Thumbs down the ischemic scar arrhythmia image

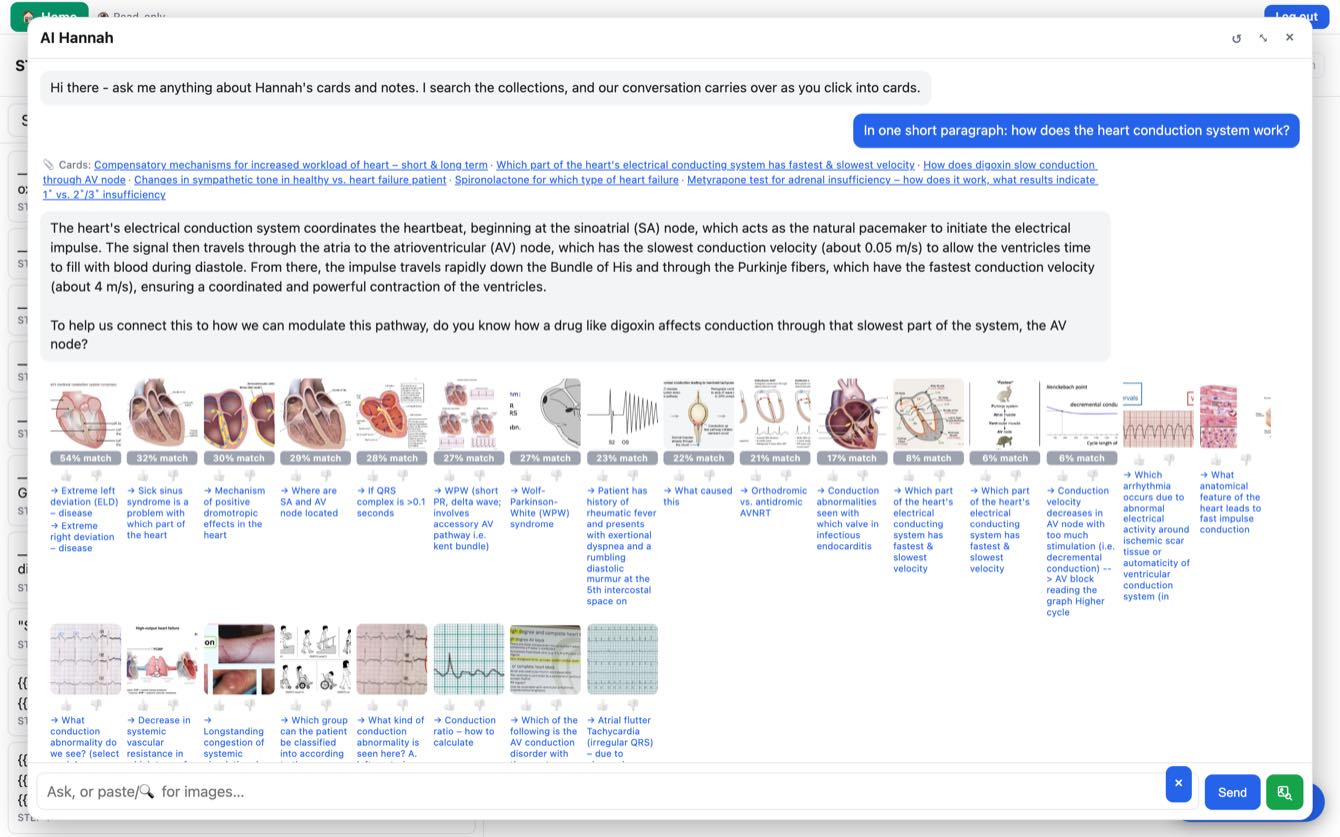tap(1168, 460)
